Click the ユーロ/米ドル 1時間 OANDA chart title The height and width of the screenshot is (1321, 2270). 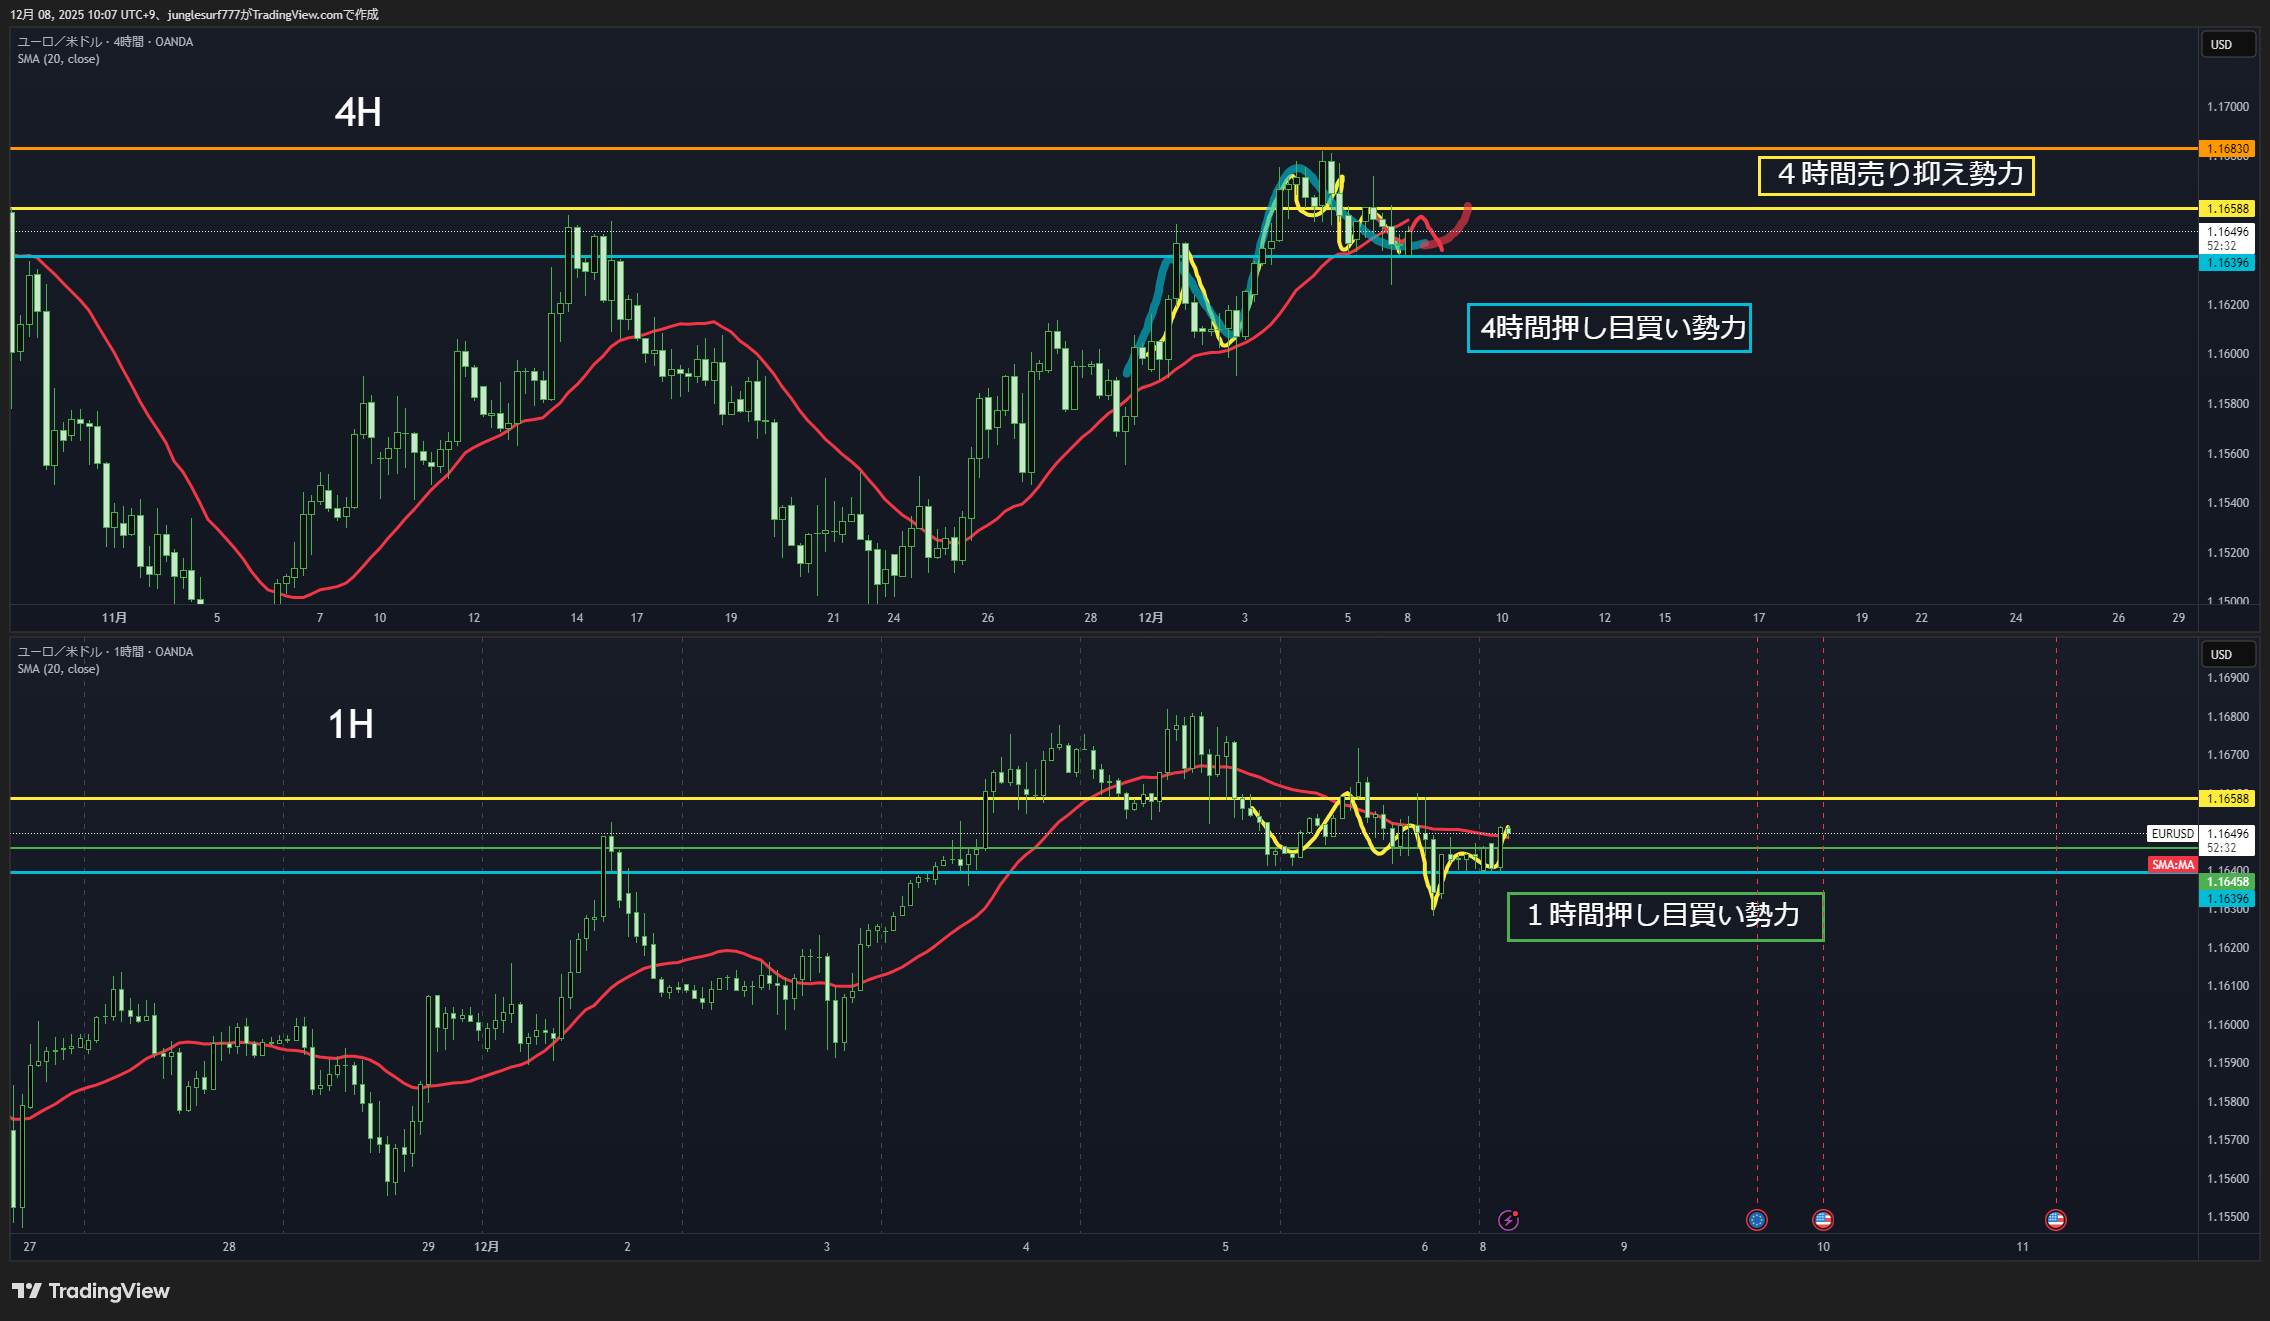(105, 652)
